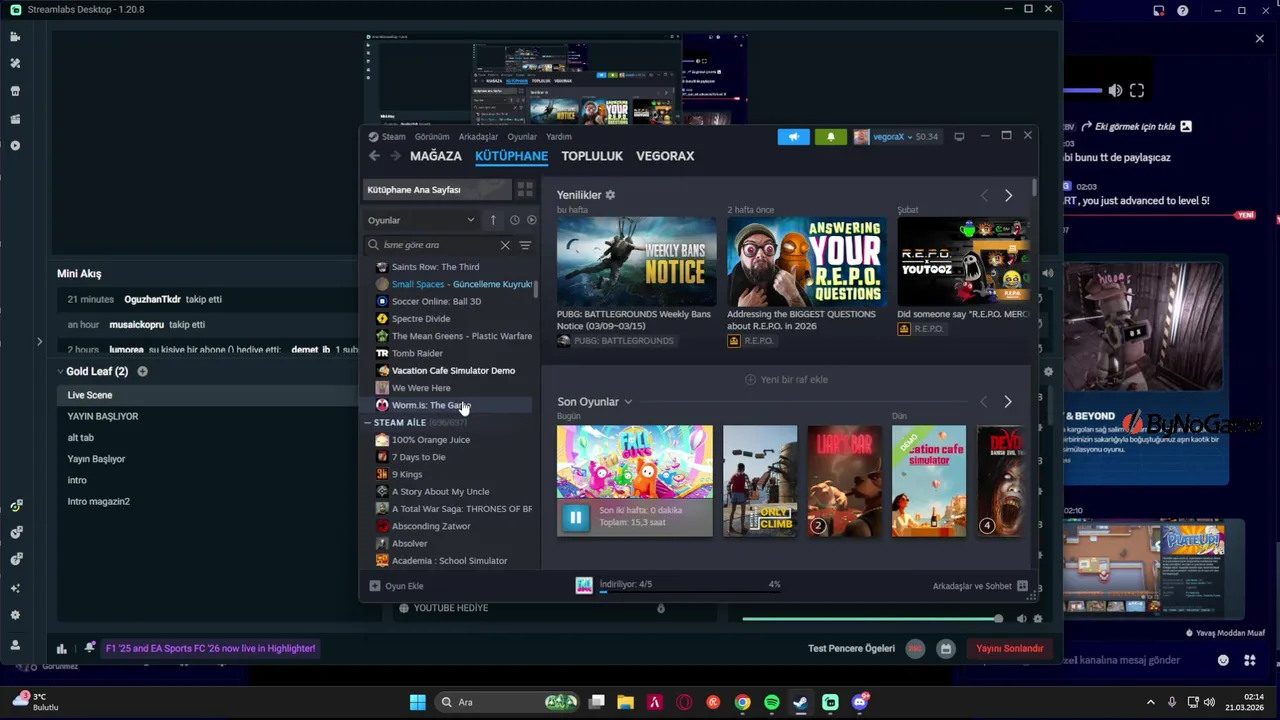Image resolution: width=1280 pixels, height=720 pixels.
Task: Open Streamlabs App Store sidebar icon
Action: [x=15, y=91]
